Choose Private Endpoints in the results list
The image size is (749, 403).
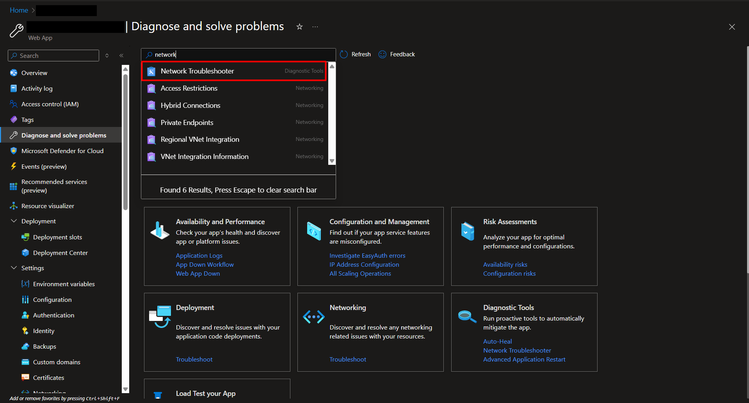coord(185,122)
